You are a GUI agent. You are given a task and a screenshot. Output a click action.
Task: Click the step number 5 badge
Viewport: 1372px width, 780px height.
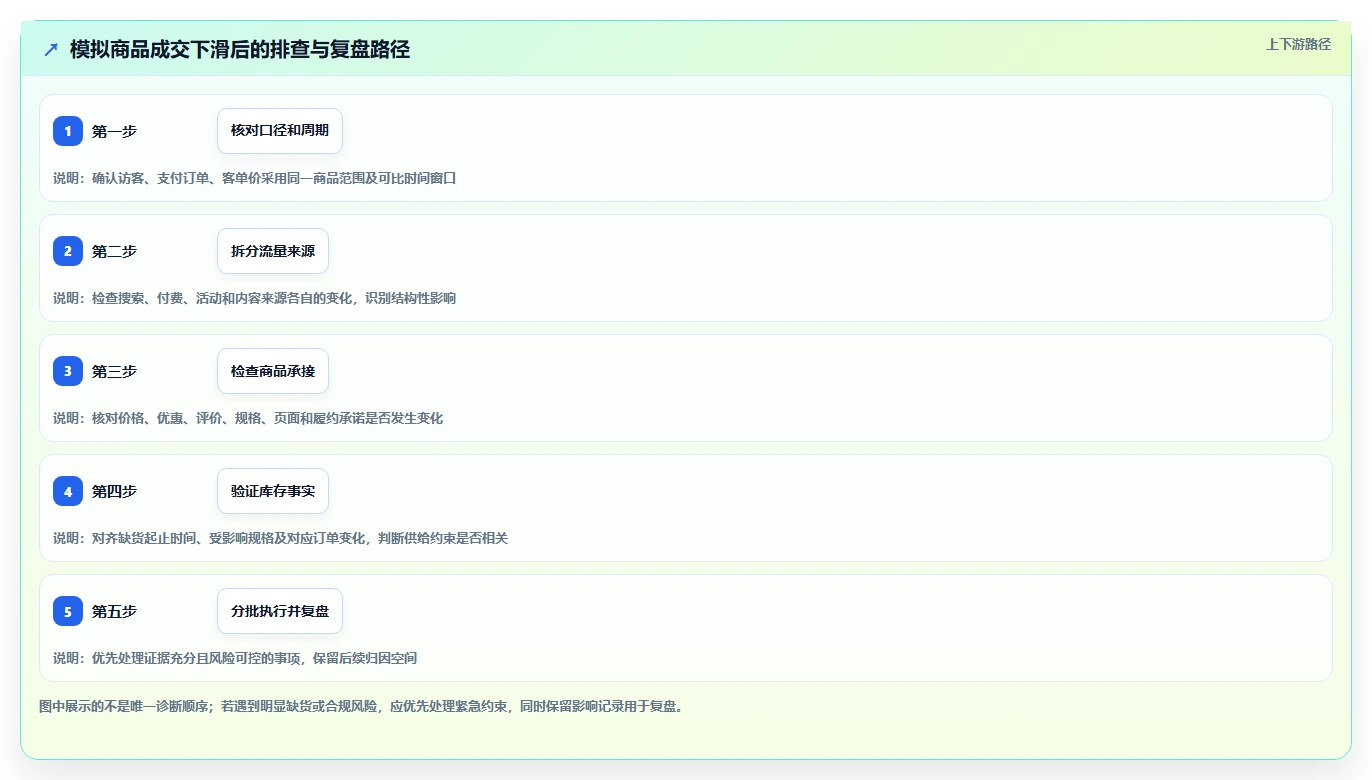pos(68,611)
